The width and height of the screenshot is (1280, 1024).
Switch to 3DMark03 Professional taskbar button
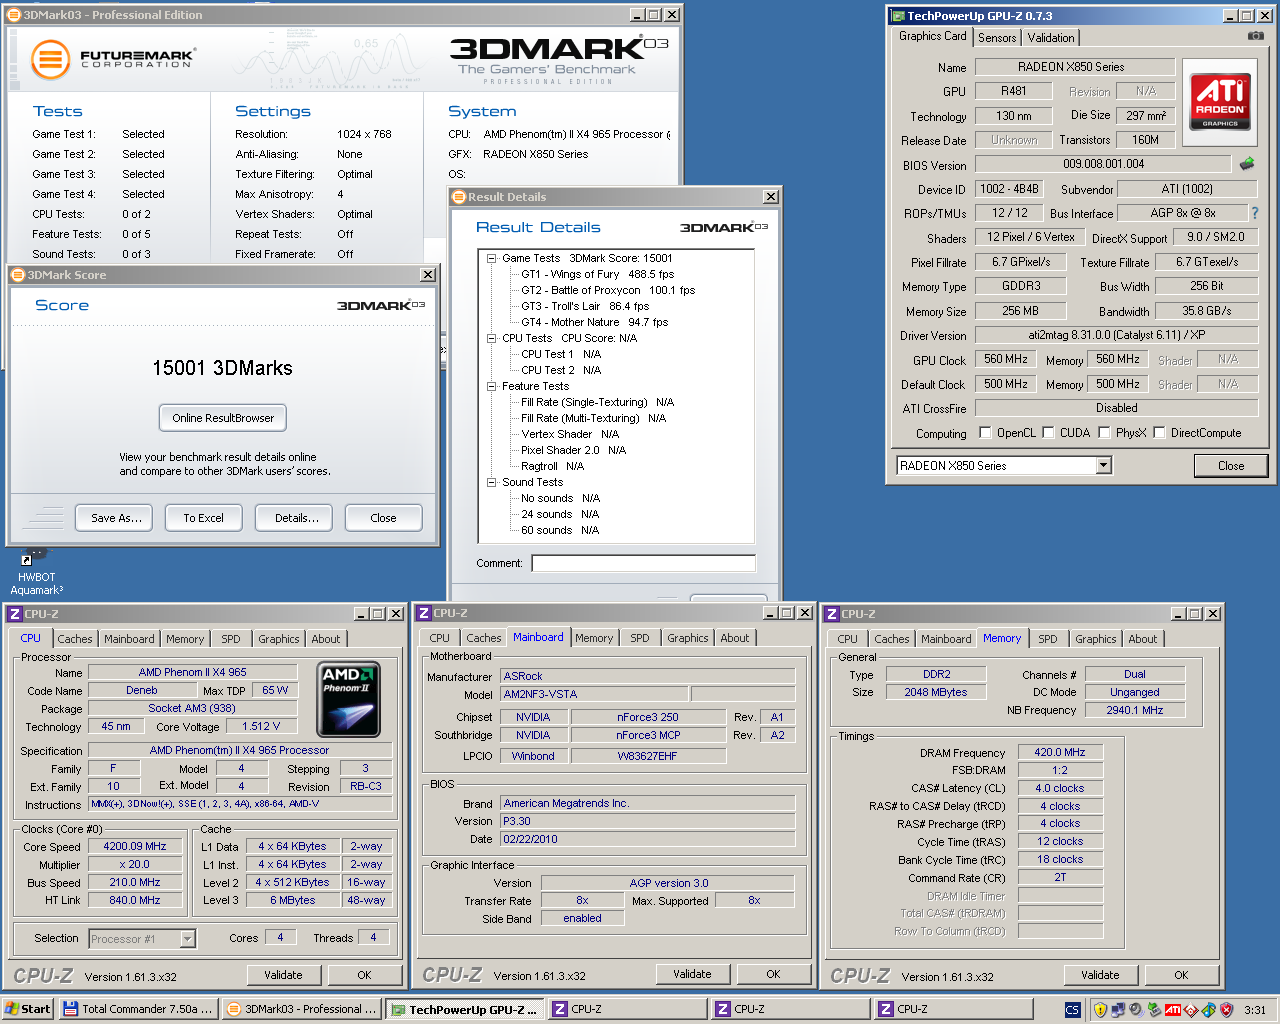(301, 1009)
